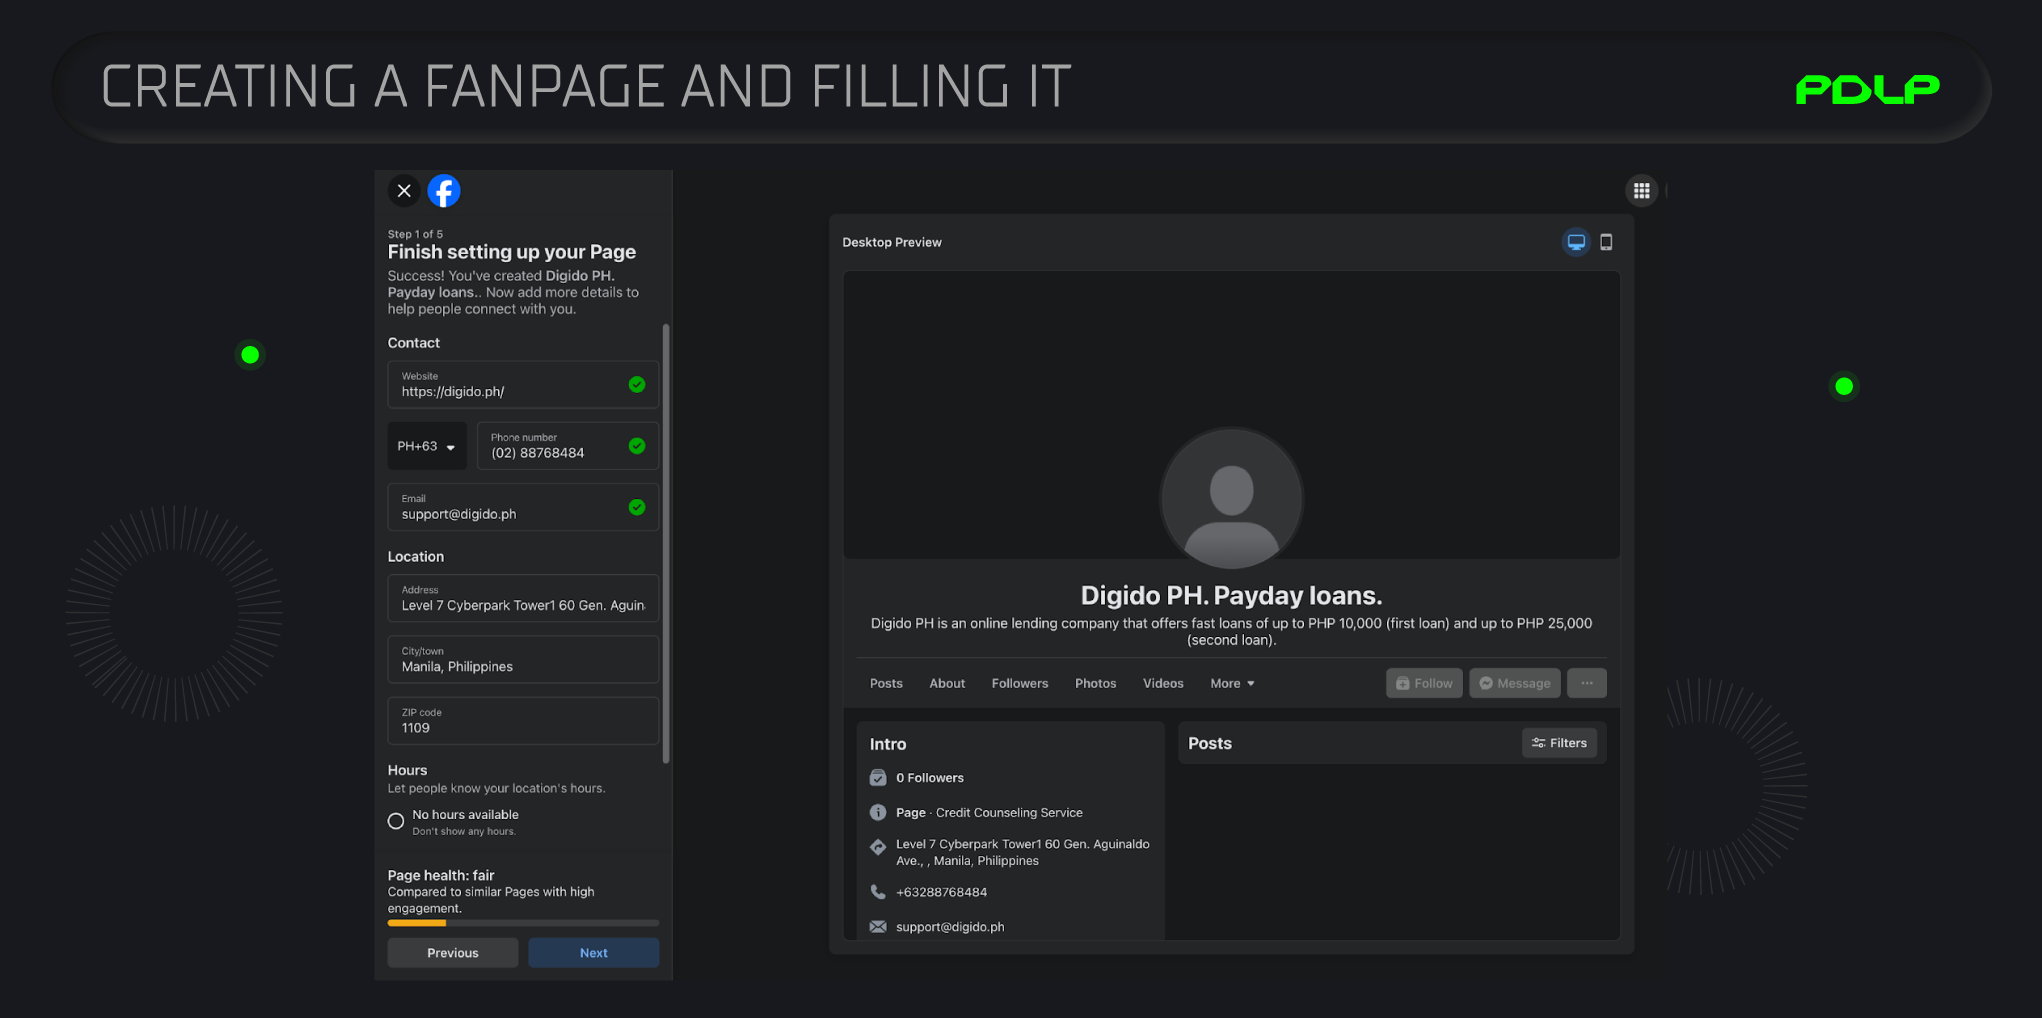Click the followers icon in Intro

point(878,778)
